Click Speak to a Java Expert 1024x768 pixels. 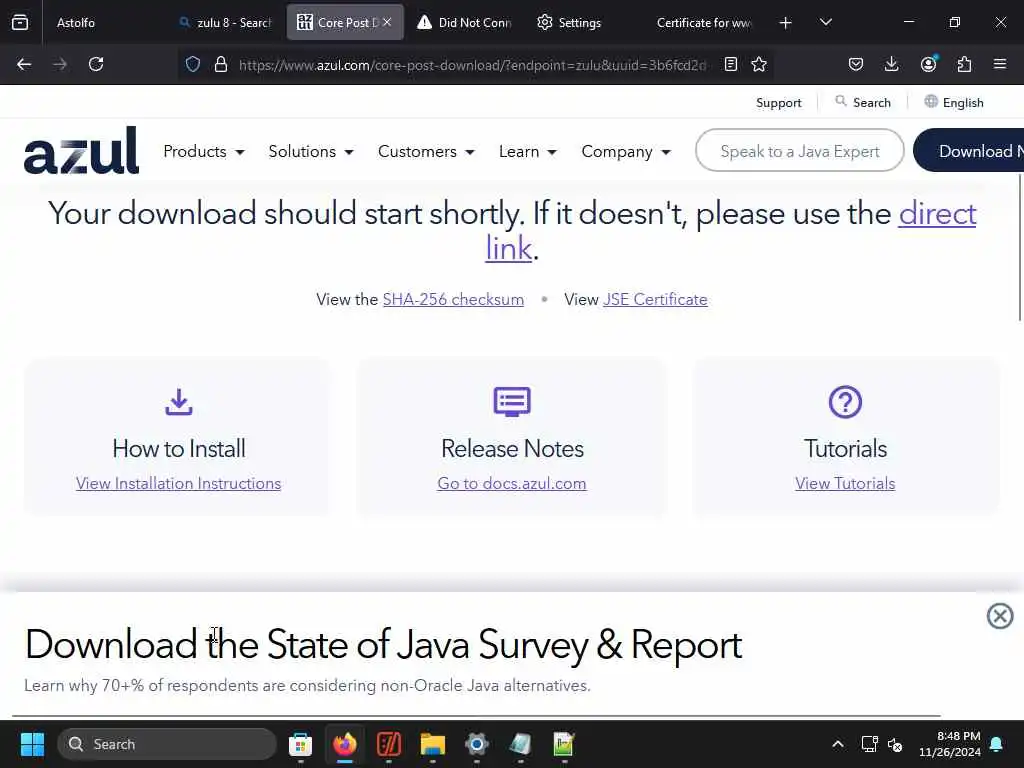[x=800, y=151]
